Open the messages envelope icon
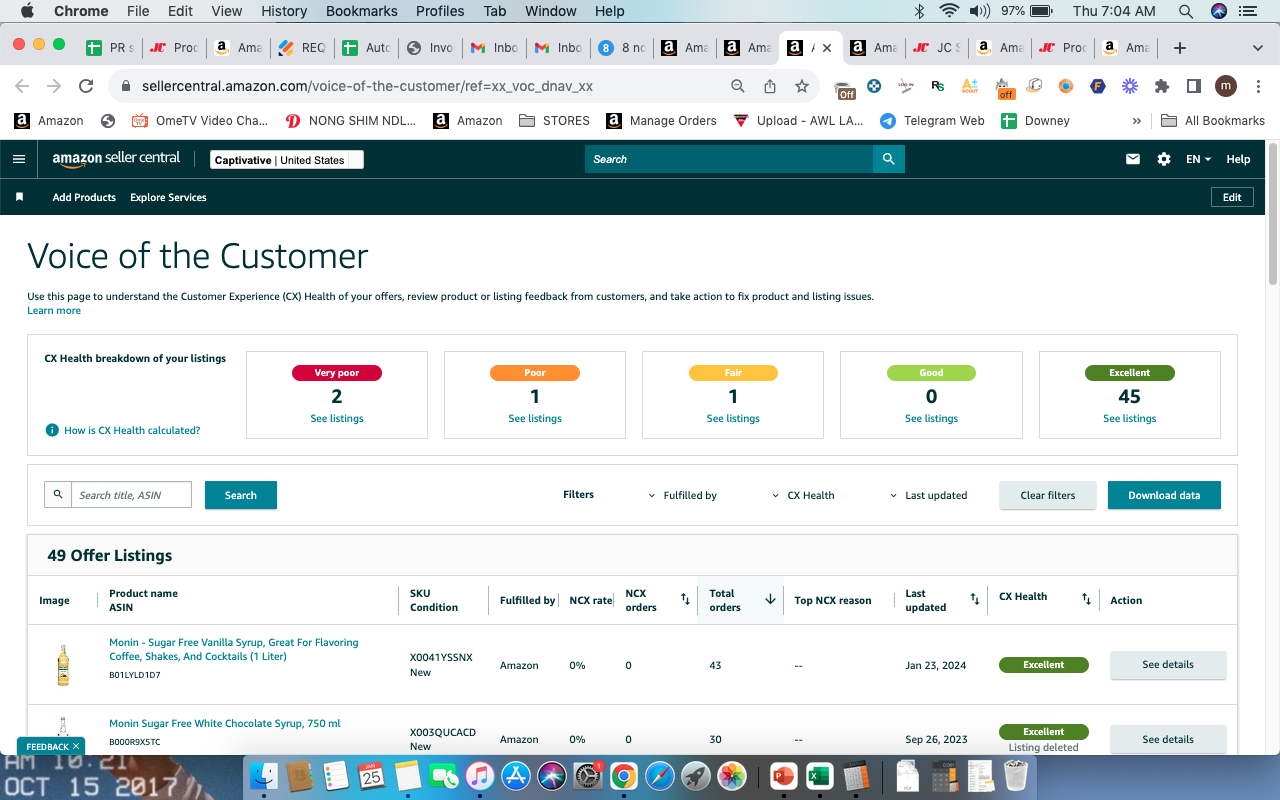Image resolution: width=1280 pixels, height=800 pixels. (x=1133, y=159)
